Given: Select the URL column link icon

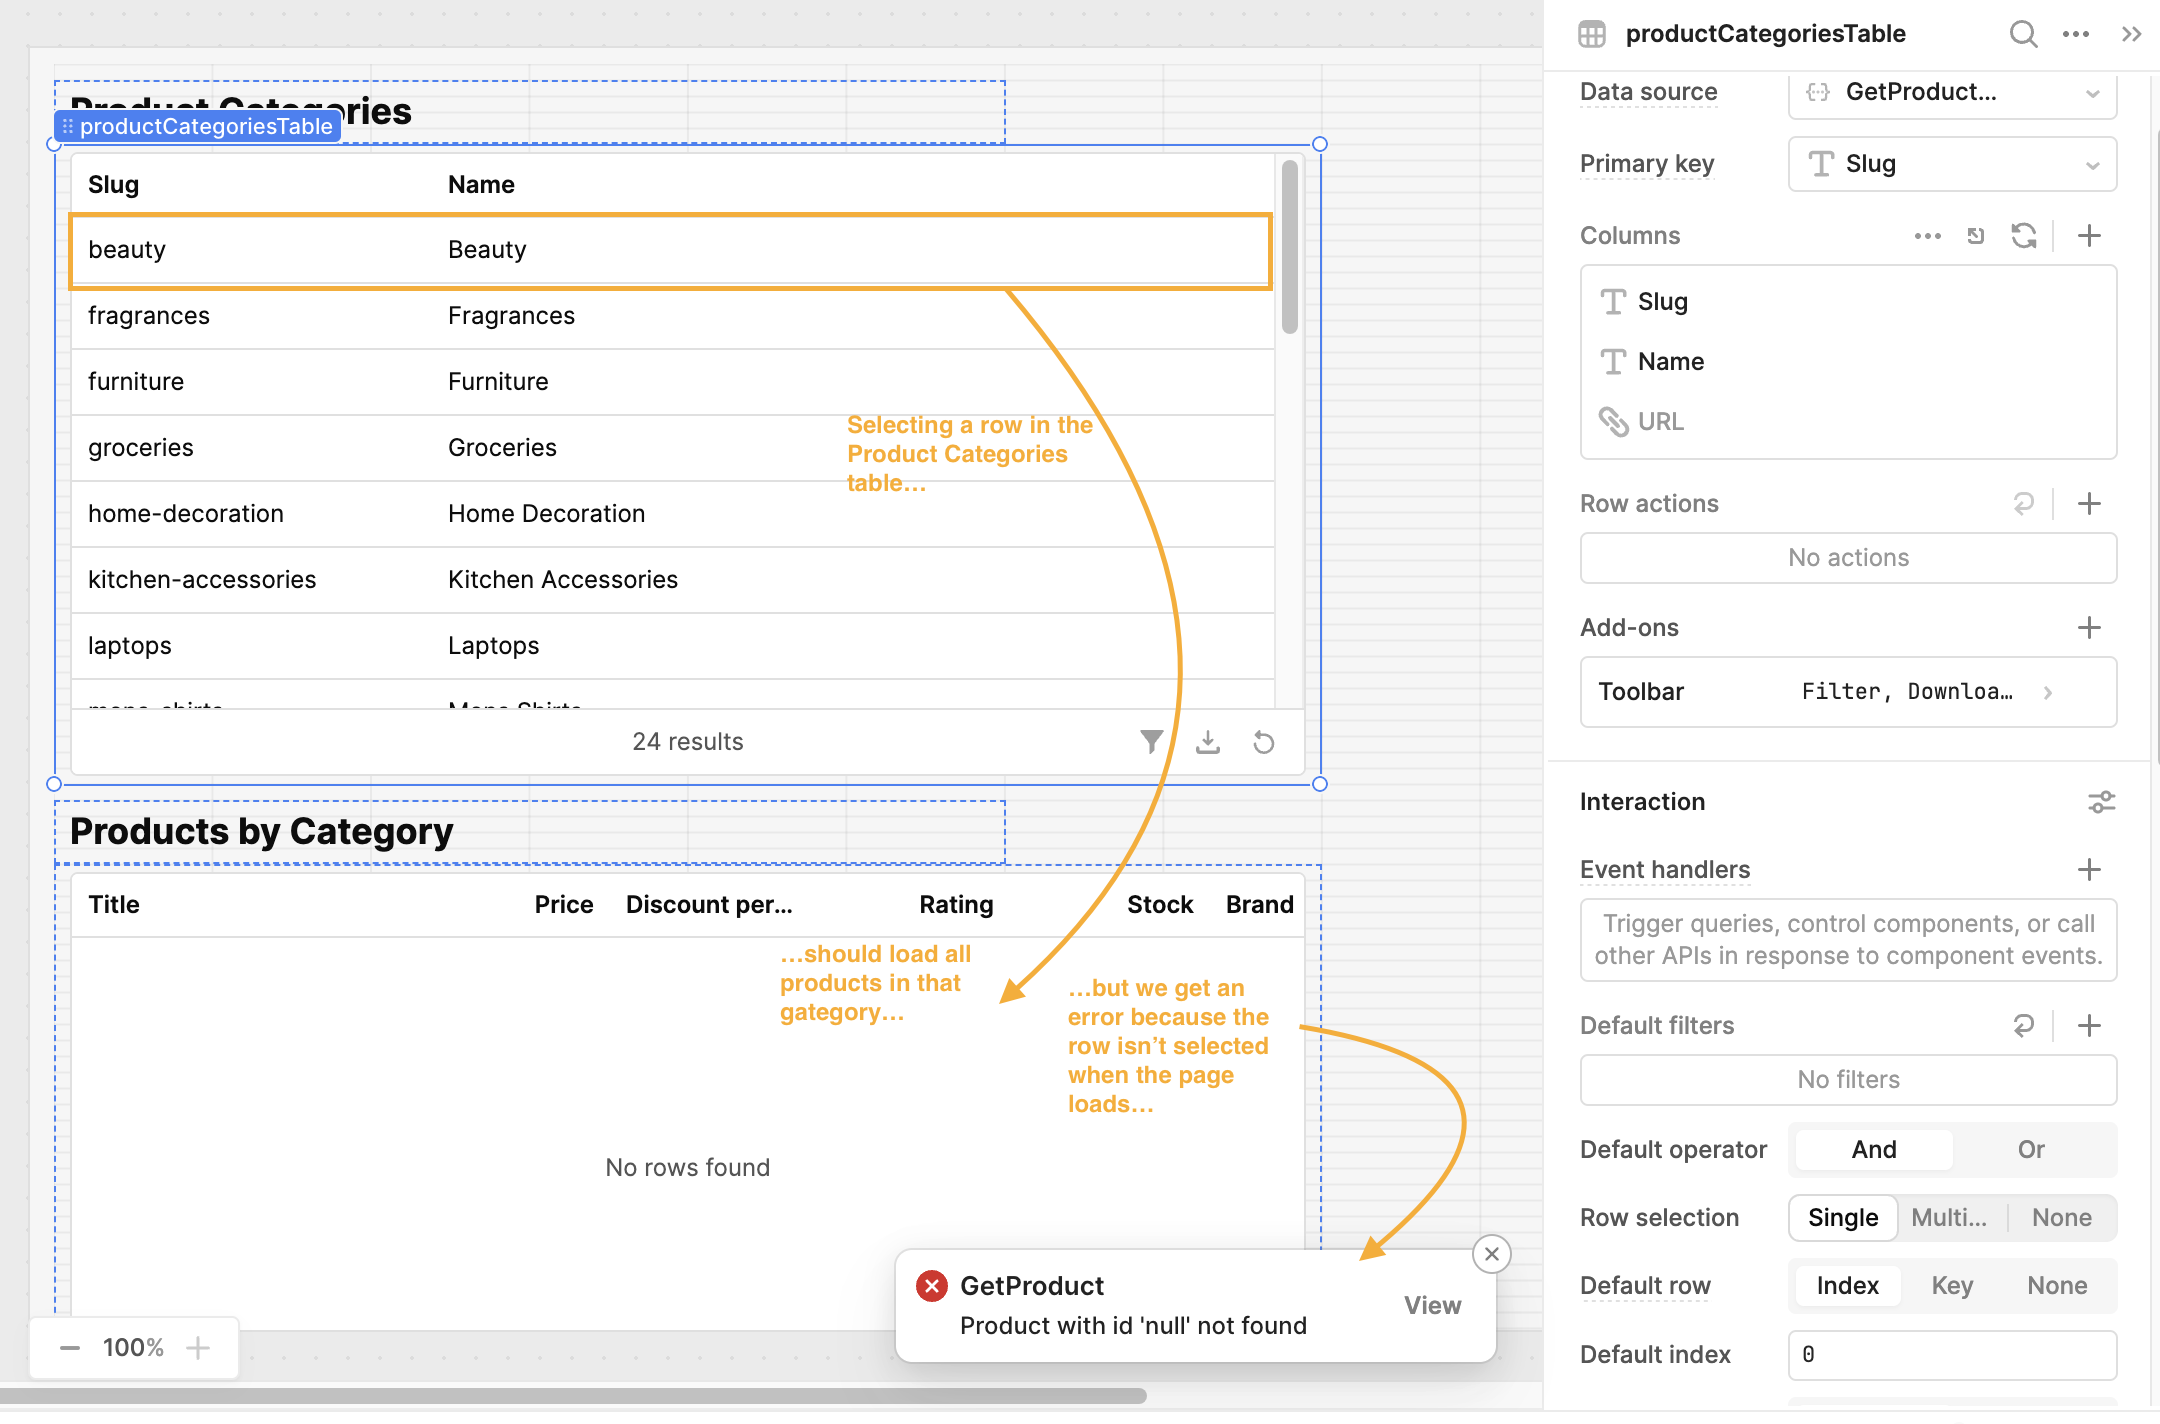Looking at the screenshot, I should click(1613, 422).
